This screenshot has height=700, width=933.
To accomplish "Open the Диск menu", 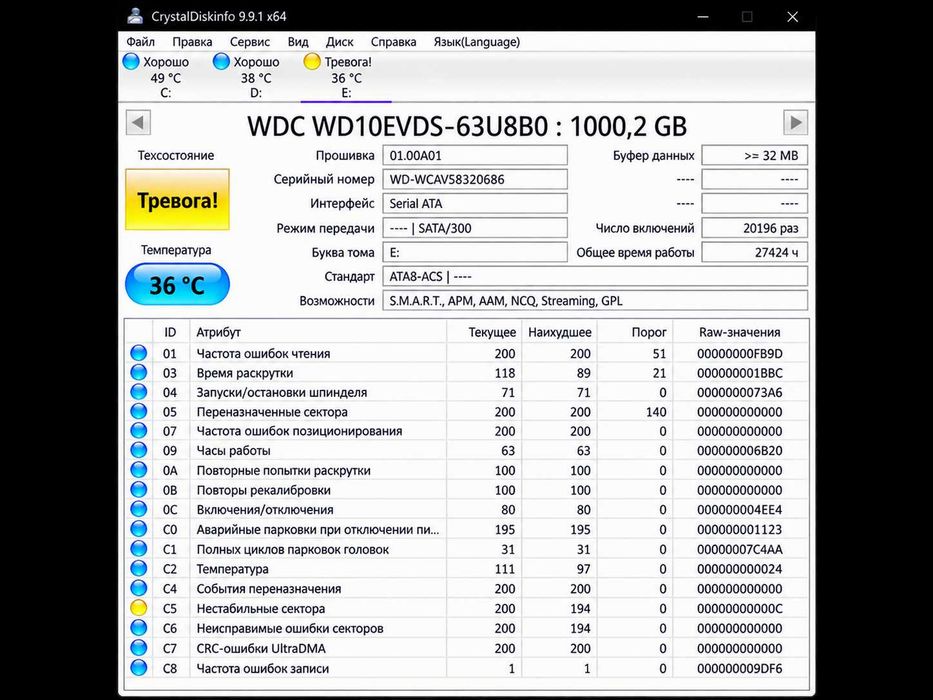I will click(340, 42).
